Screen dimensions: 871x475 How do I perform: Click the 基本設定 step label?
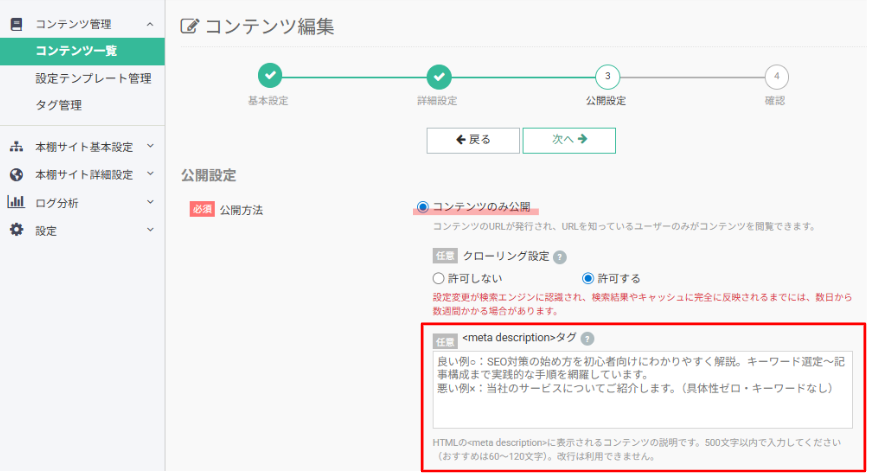pyautogui.click(x=268, y=101)
